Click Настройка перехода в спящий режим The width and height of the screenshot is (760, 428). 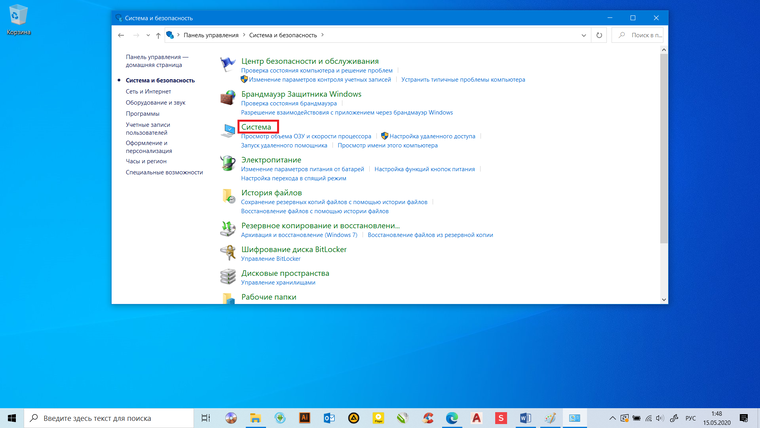coord(294,178)
